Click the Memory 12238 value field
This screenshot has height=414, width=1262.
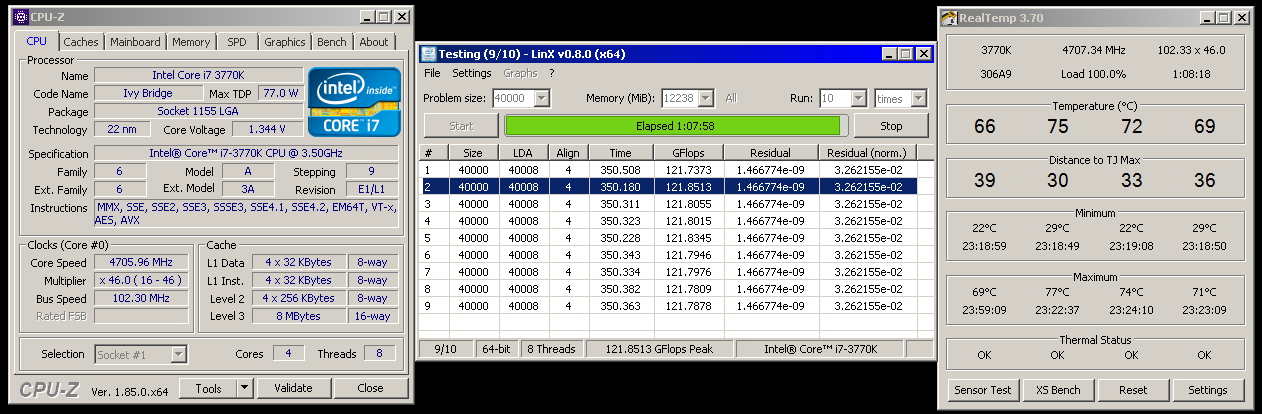click(680, 98)
